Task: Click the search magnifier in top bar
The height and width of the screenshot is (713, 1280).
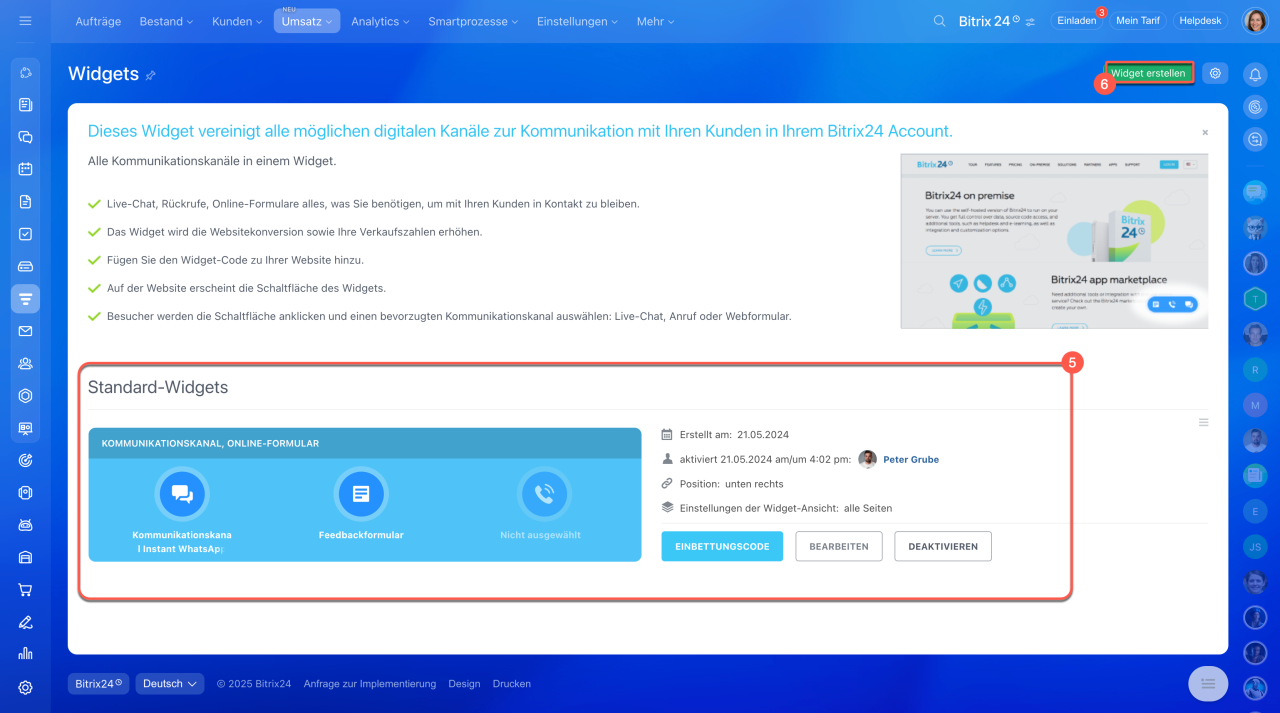Action: (x=939, y=21)
